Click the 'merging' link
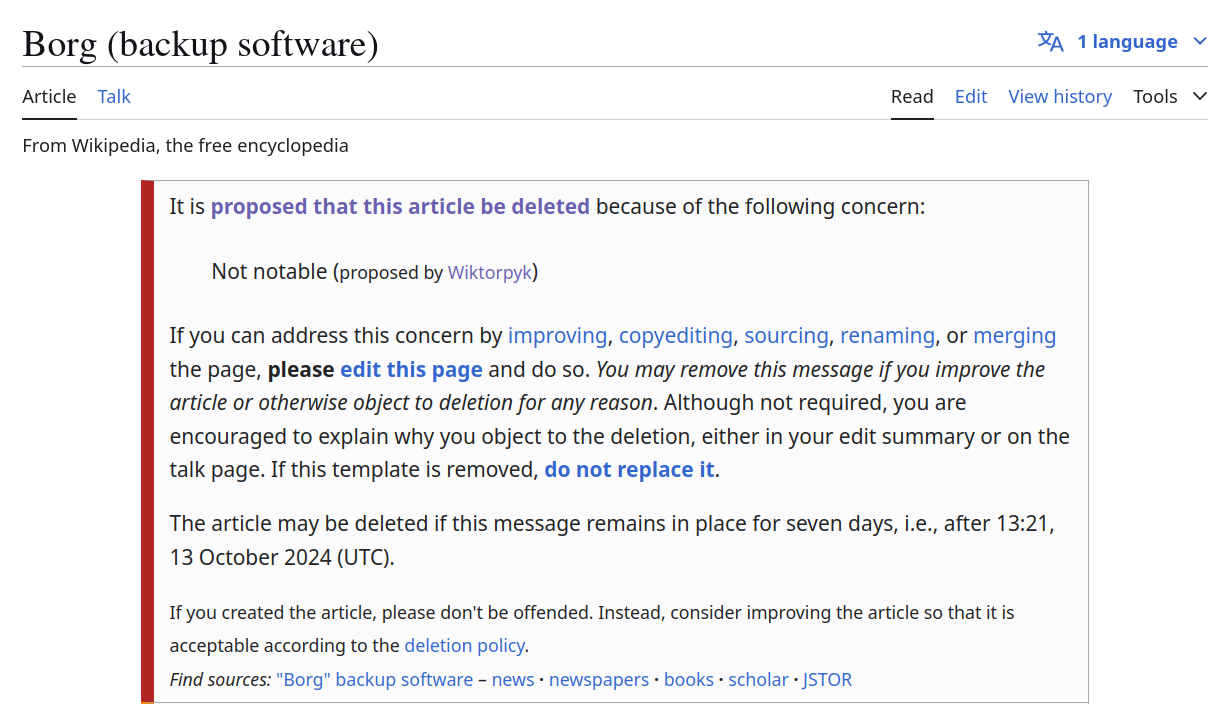The image size is (1222, 704). tap(1014, 336)
